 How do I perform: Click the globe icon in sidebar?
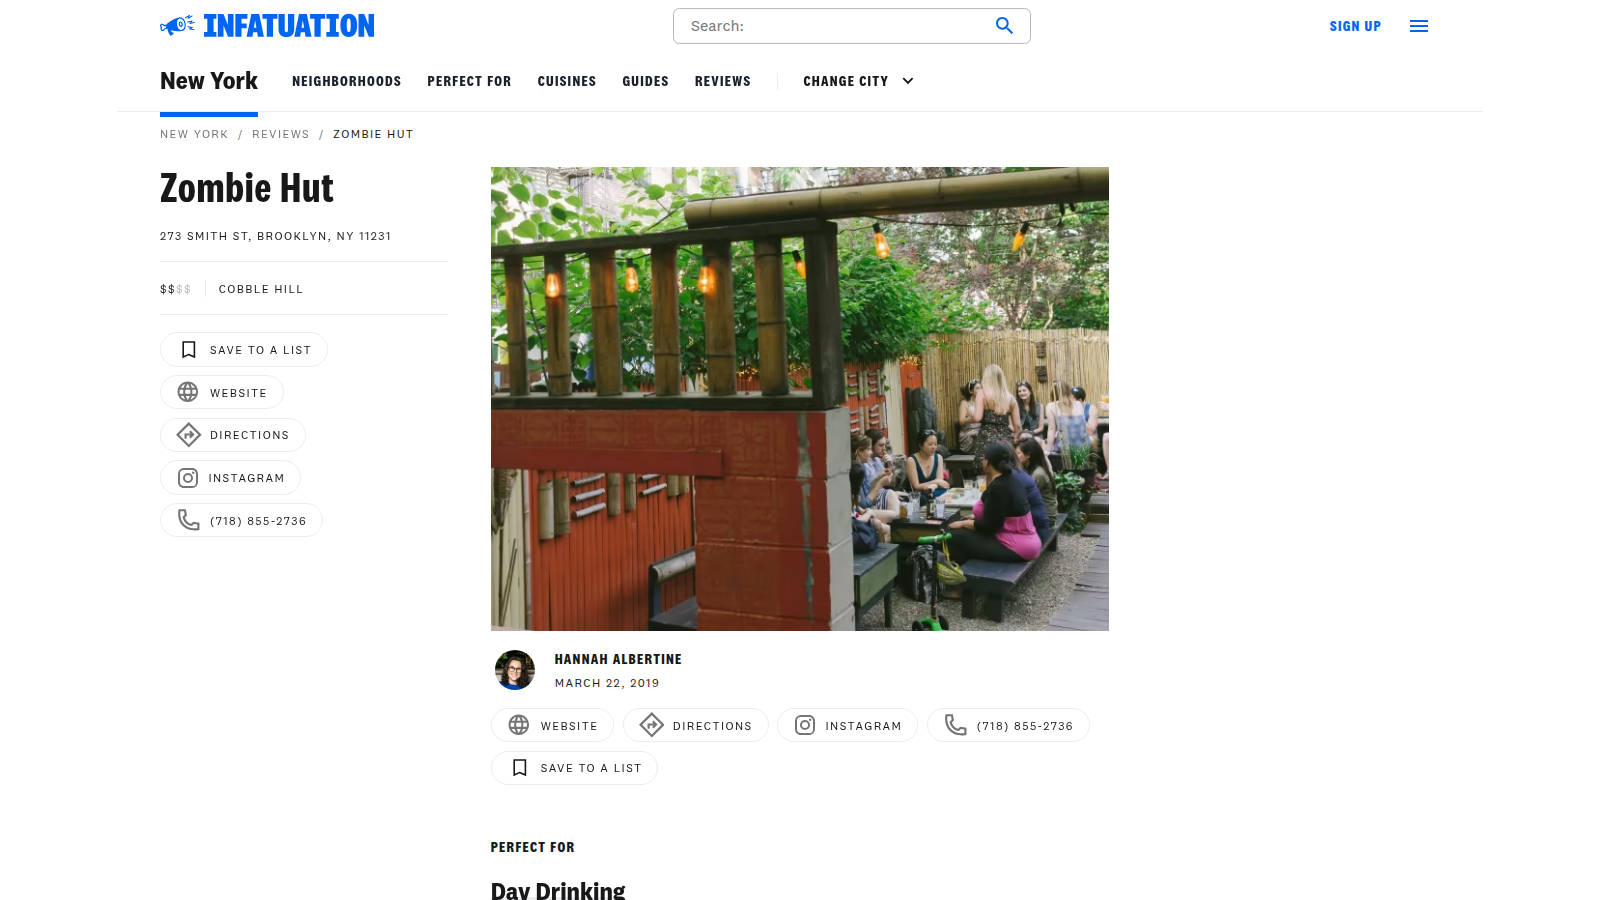pyautogui.click(x=188, y=393)
